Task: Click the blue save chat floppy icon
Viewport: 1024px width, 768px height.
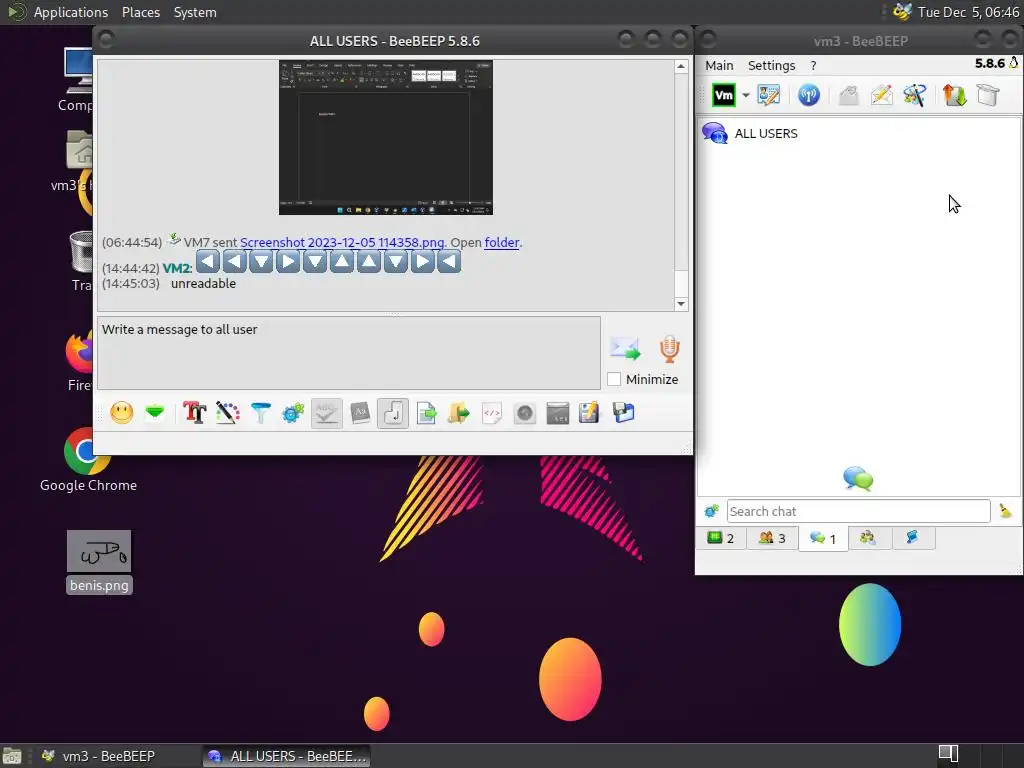Action: tap(623, 413)
